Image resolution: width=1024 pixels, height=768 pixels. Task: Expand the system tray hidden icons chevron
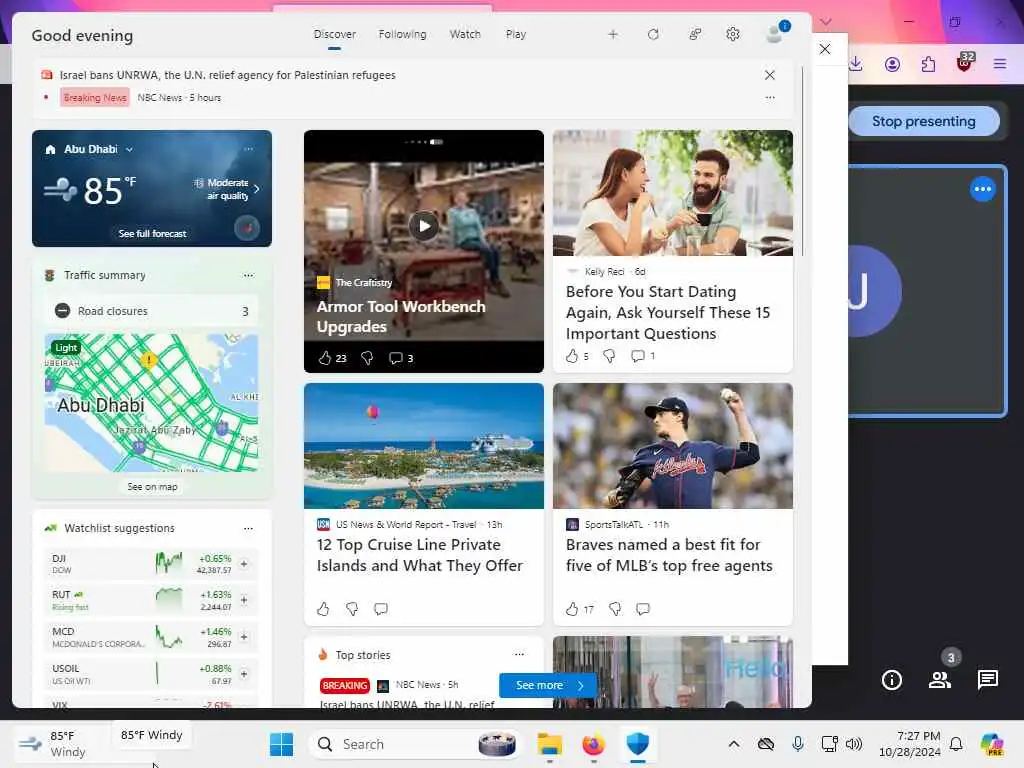(734, 744)
